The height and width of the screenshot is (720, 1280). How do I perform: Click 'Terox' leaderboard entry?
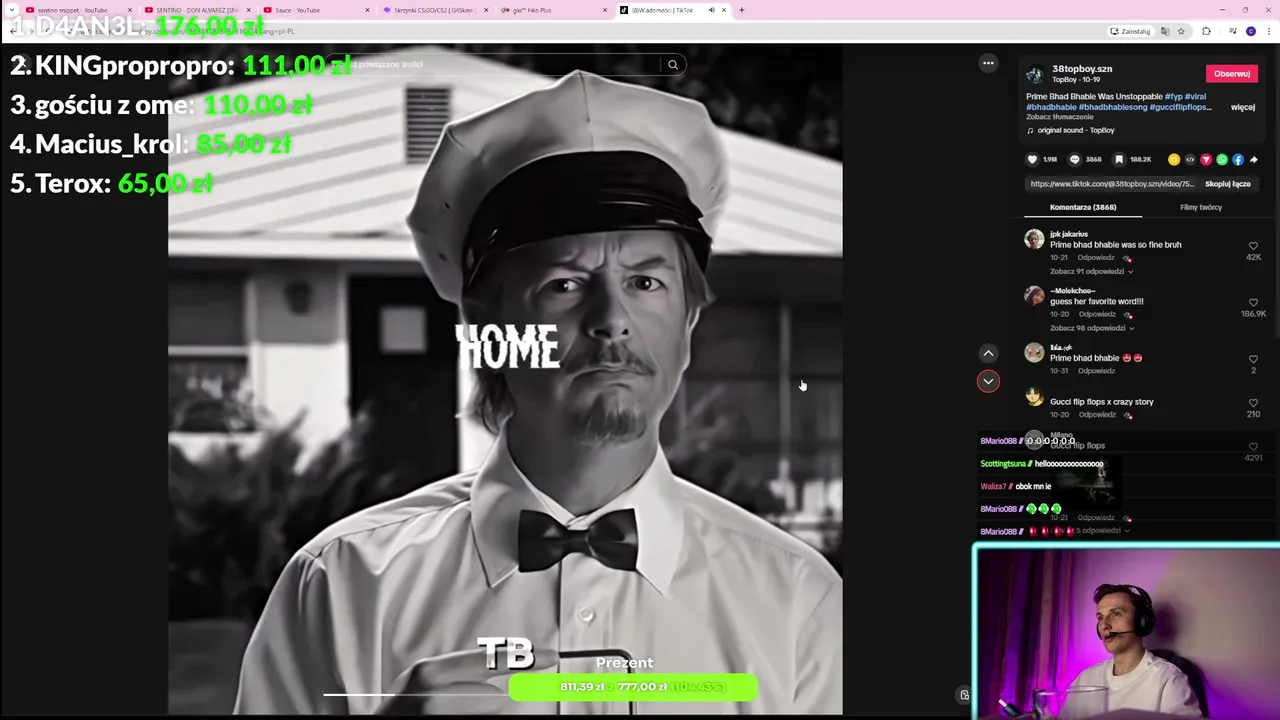point(111,184)
